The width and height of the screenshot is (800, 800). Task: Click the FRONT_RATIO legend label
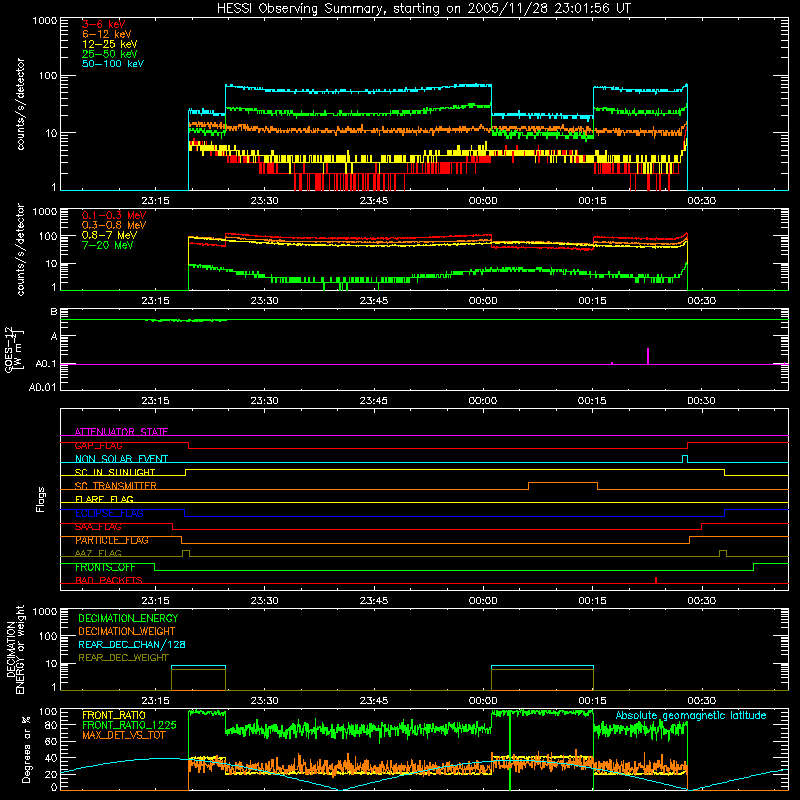point(114,715)
